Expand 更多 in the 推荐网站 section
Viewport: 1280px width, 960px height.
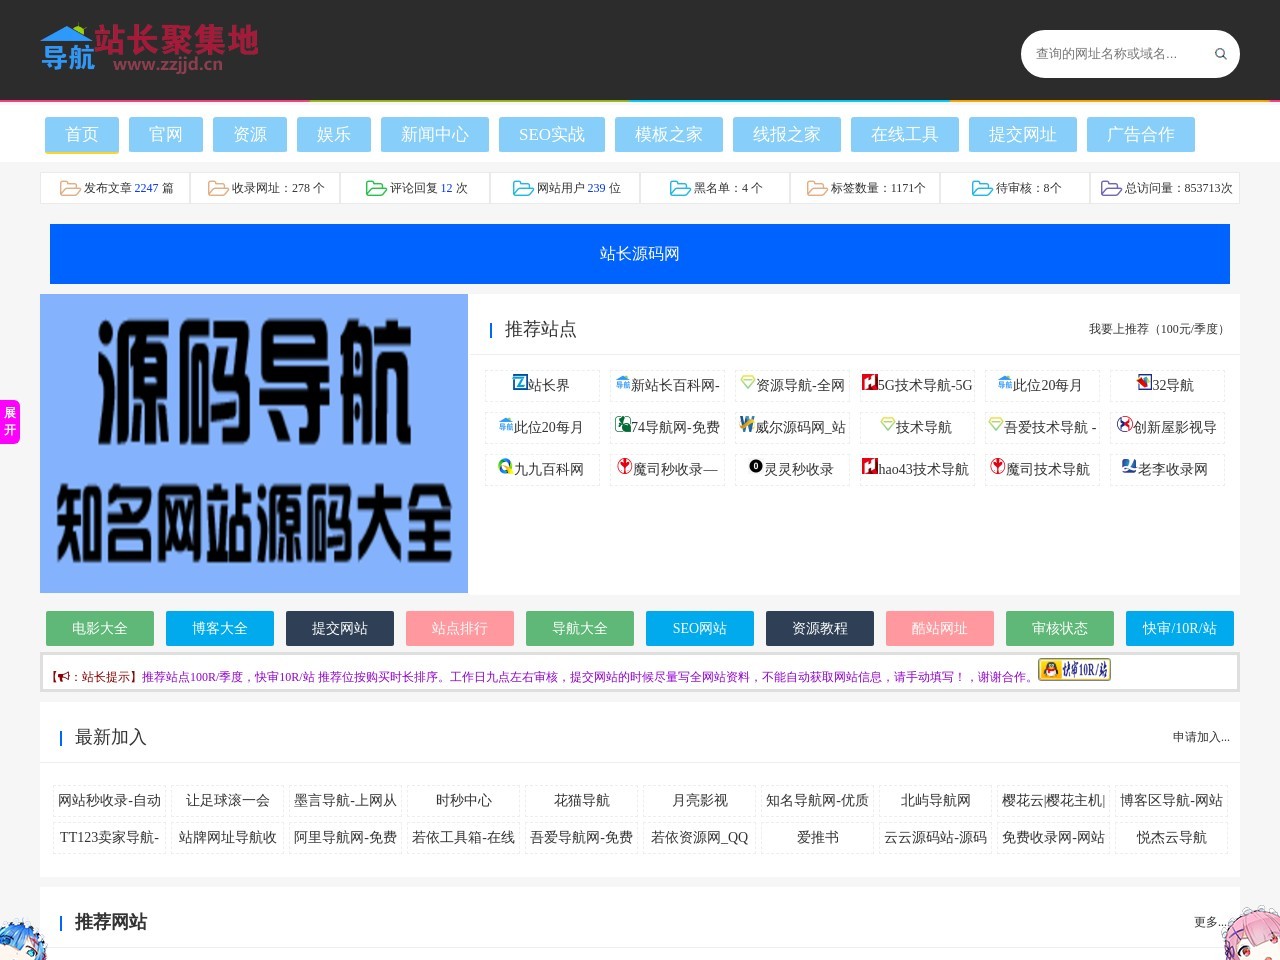[1210, 922]
